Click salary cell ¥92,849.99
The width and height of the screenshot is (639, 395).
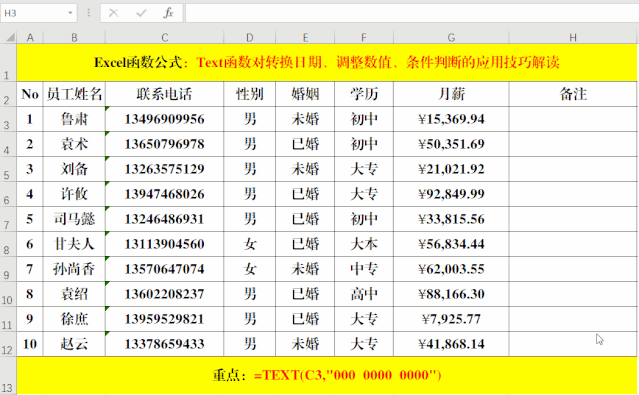451,194
